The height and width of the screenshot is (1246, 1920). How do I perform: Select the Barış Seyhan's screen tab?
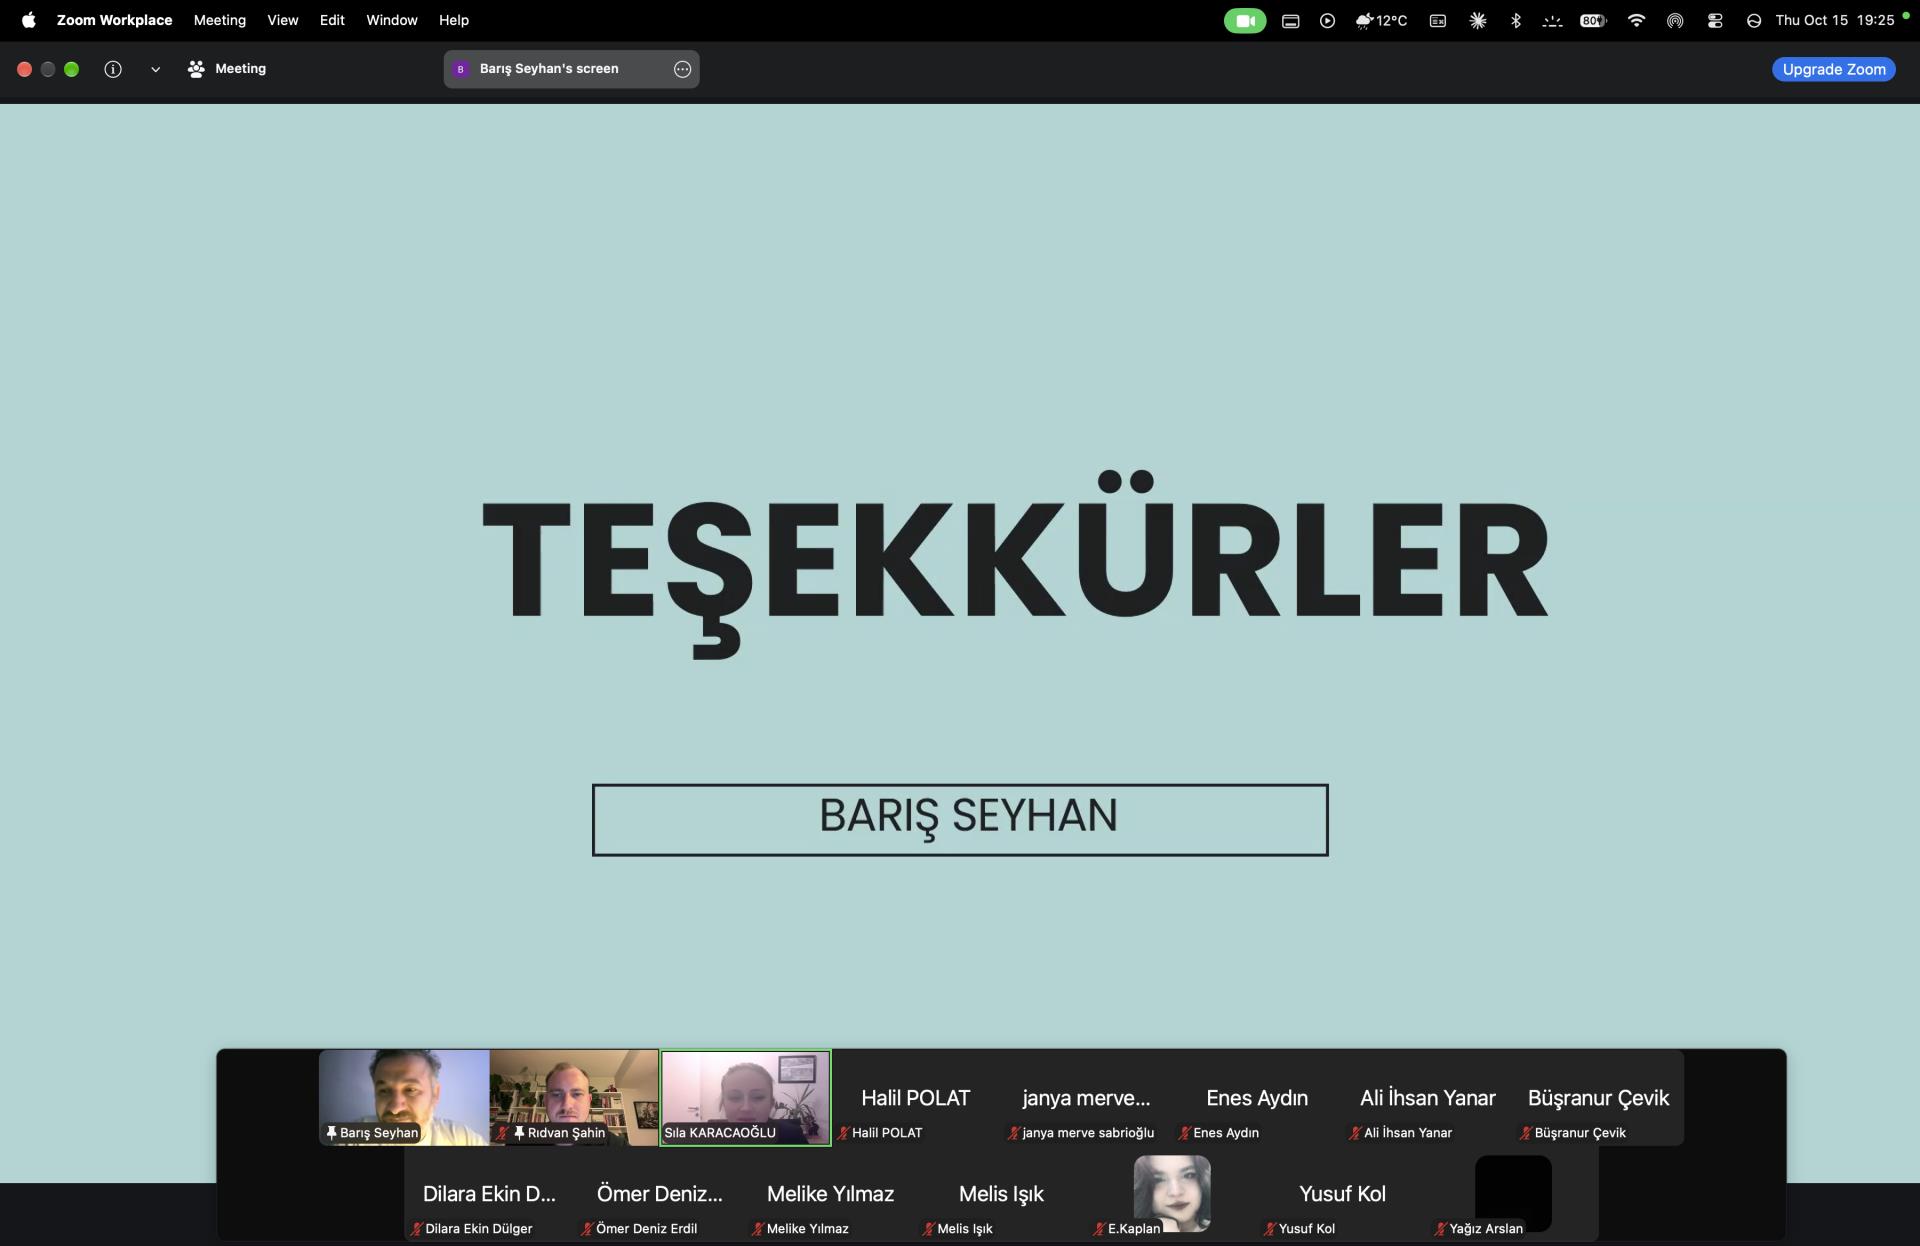(x=571, y=69)
